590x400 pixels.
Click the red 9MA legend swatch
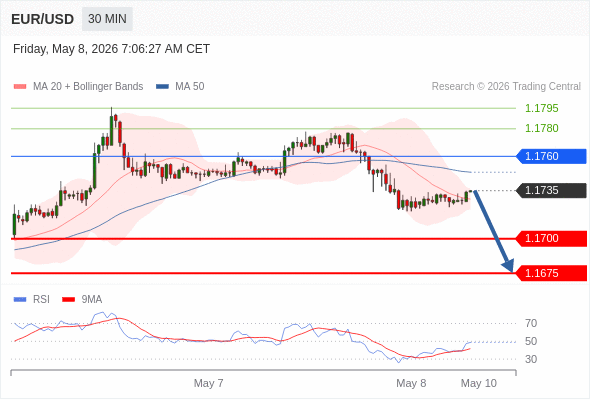[68, 300]
